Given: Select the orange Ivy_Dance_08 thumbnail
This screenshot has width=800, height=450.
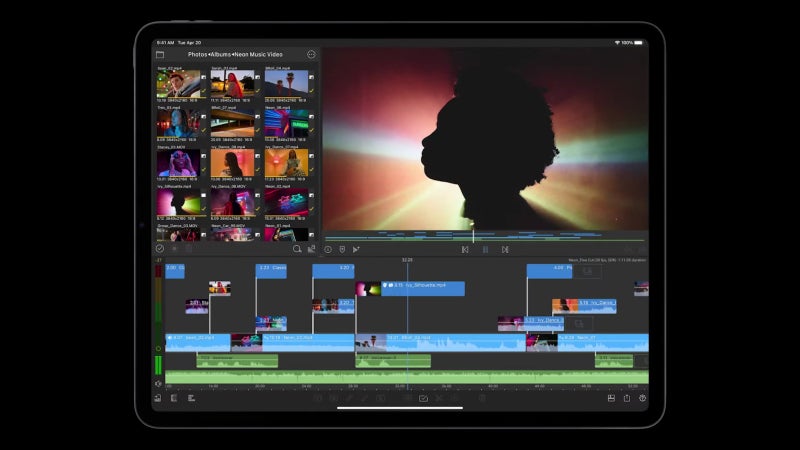Looking at the screenshot, I should click(x=232, y=163).
